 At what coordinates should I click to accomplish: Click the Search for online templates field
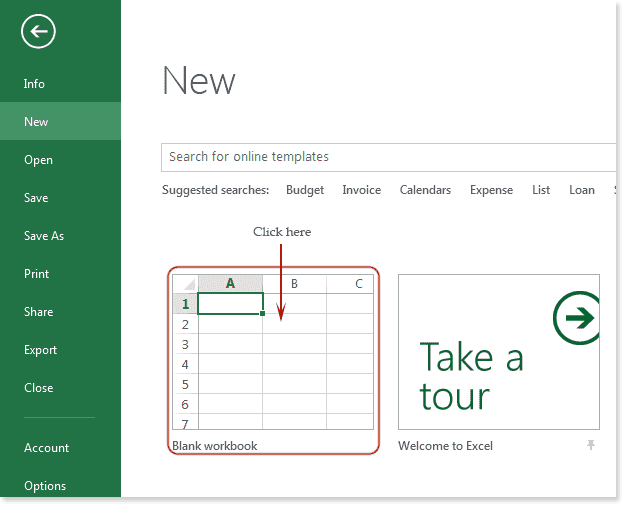389,157
